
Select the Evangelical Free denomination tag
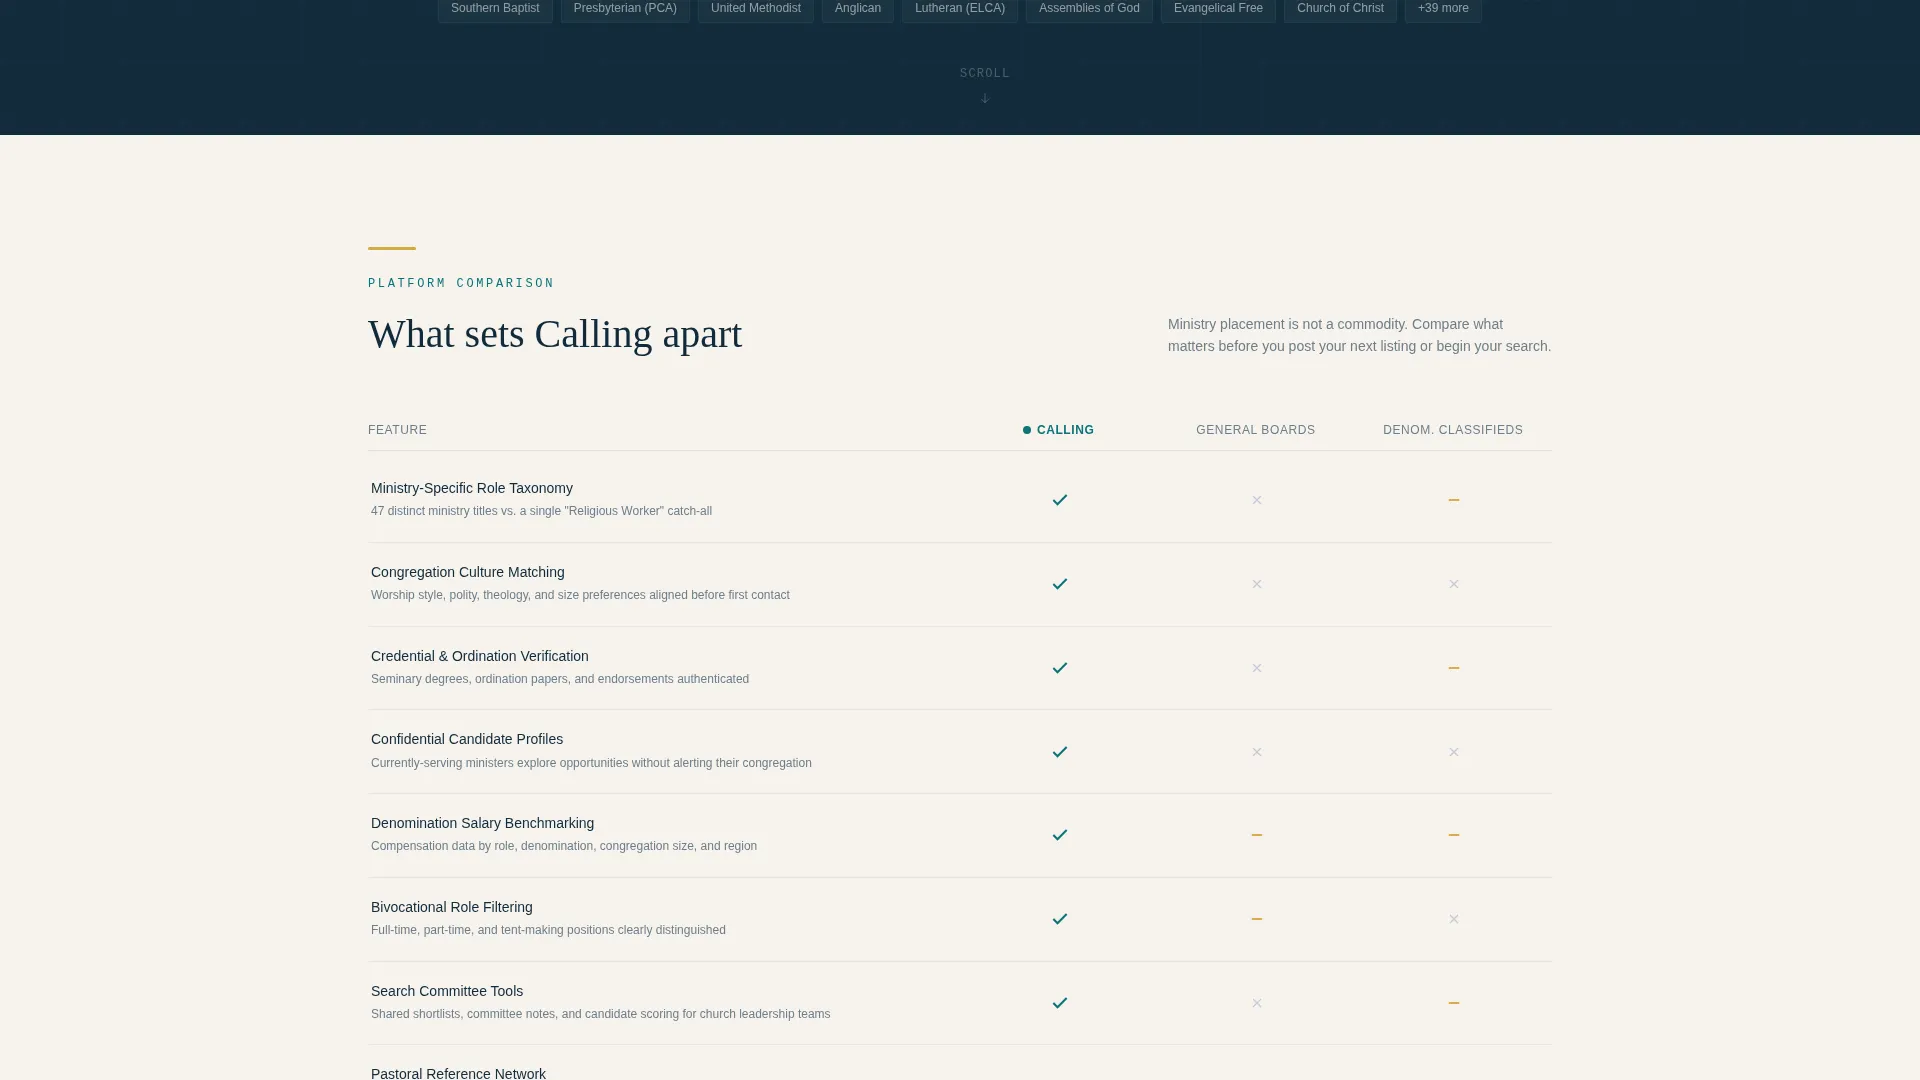click(x=1218, y=9)
